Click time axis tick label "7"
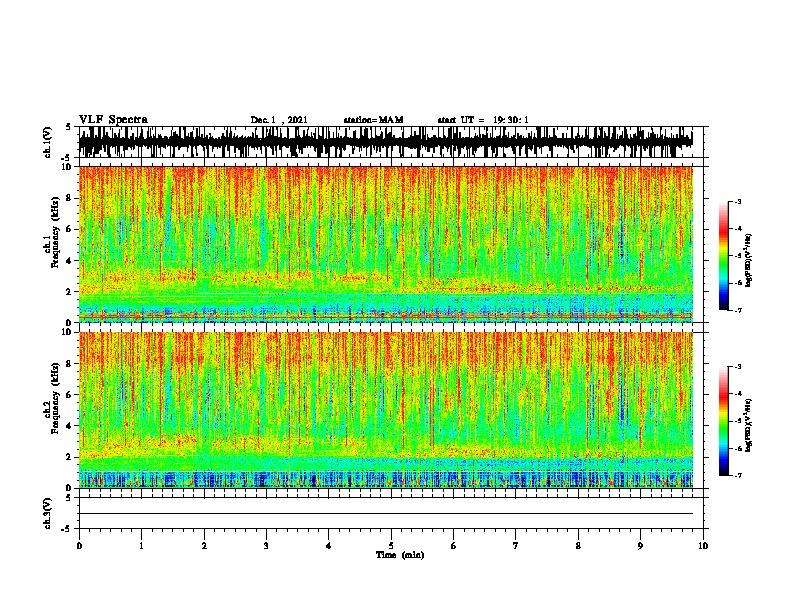Viewport: 792px width, 612px height. (x=516, y=546)
